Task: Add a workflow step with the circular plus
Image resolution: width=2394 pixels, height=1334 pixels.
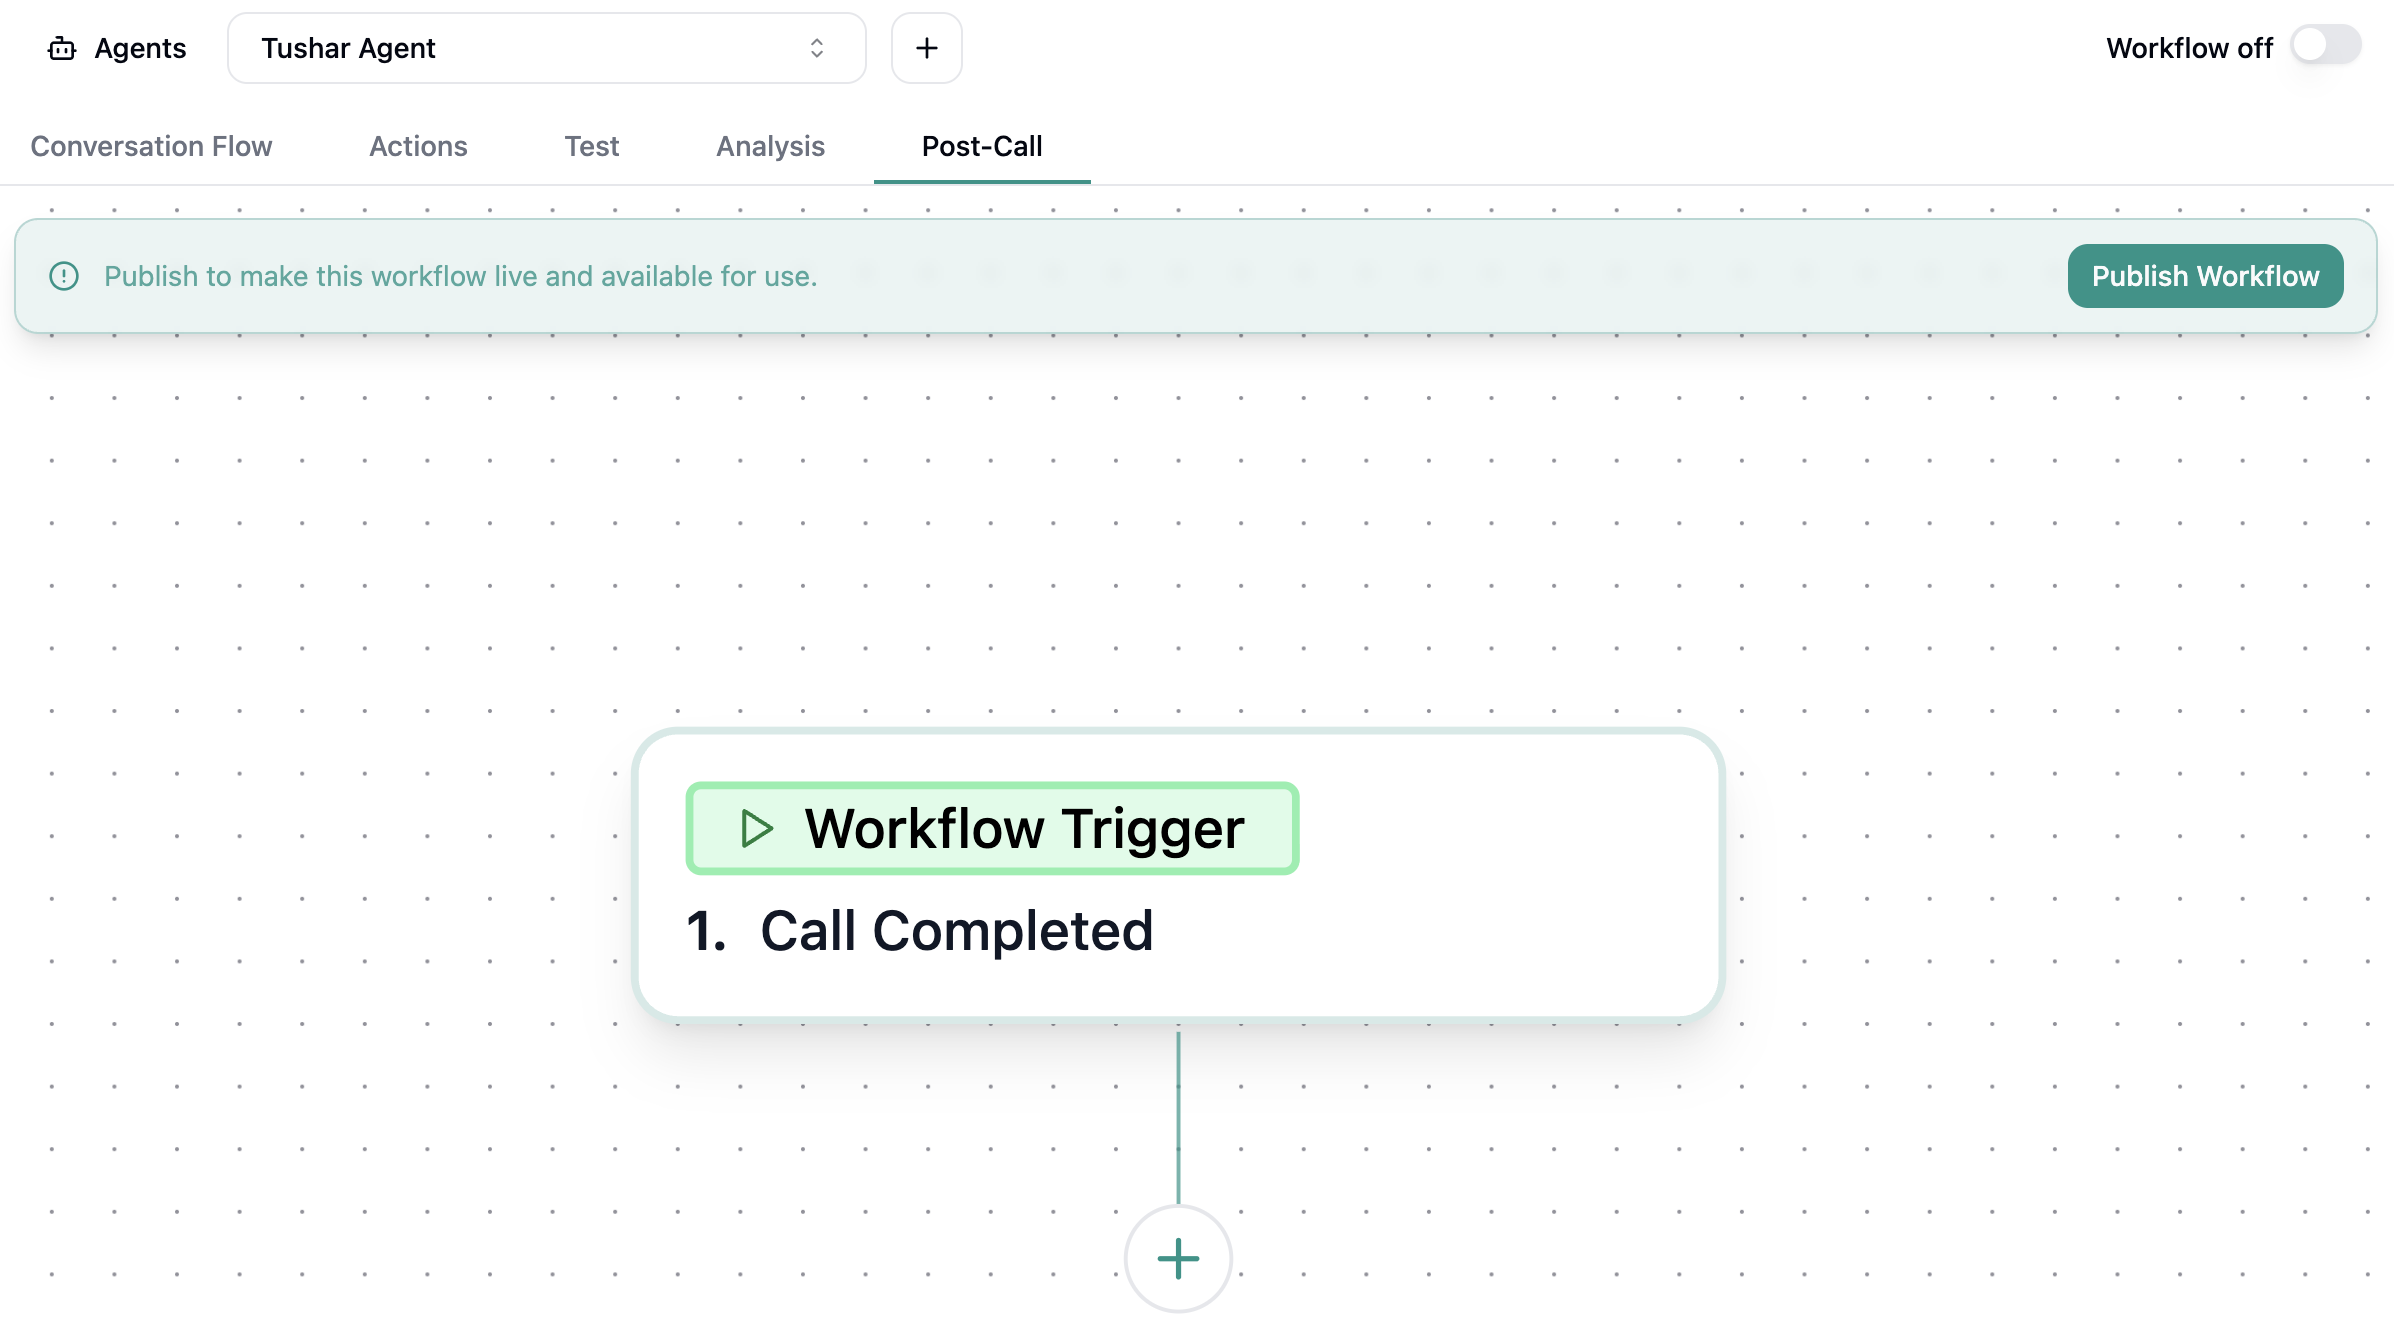Action: [1178, 1258]
